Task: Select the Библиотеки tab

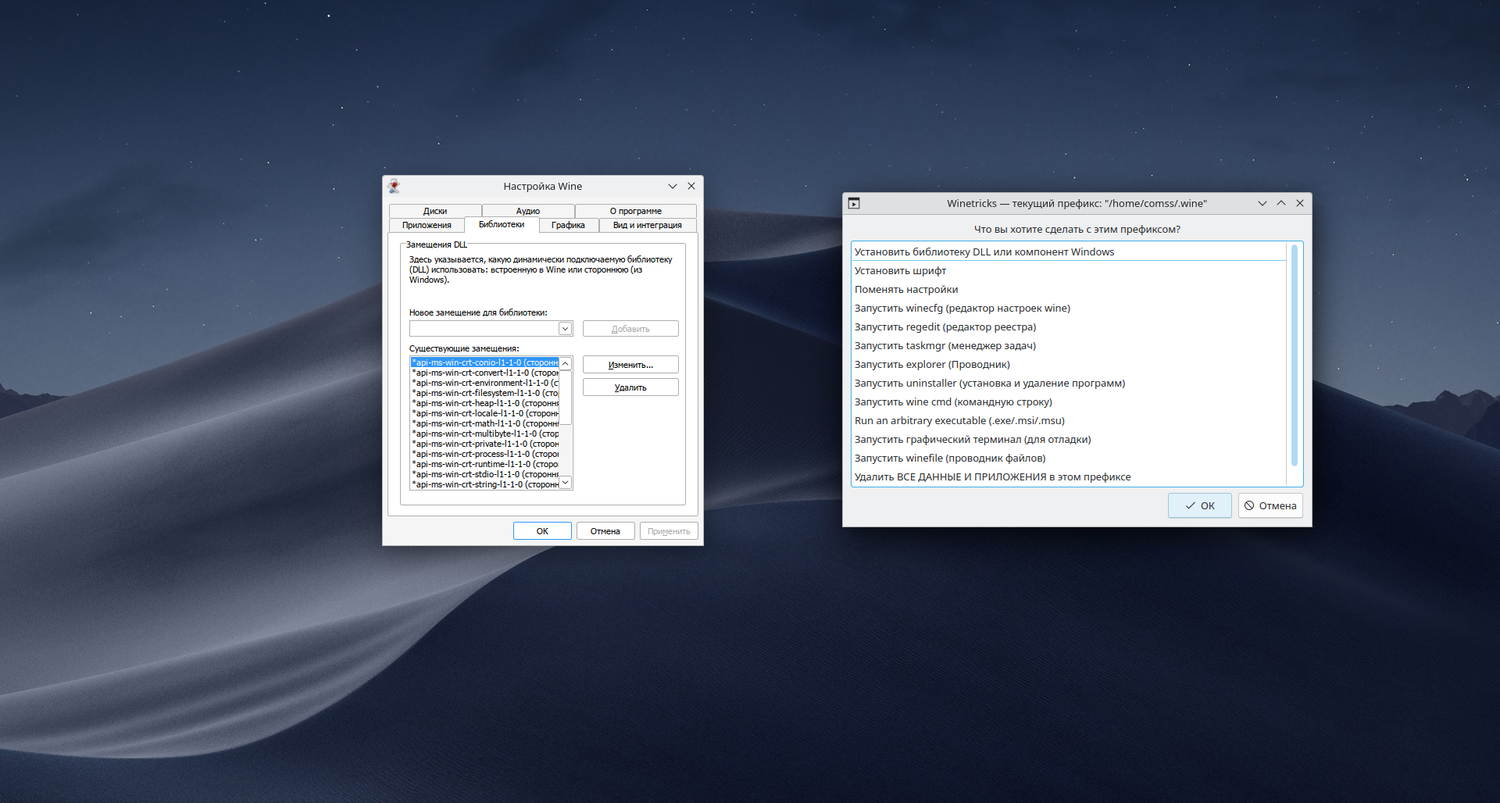Action: [x=502, y=224]
